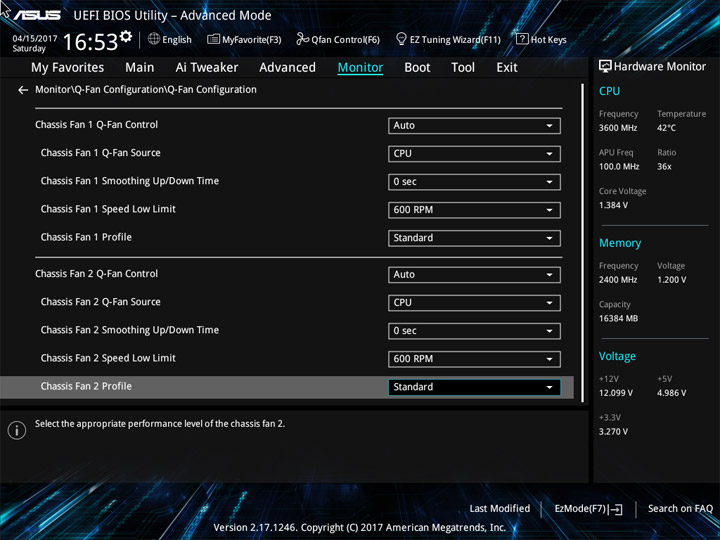The image size is (720, 540).
Task: Open Chassis Fan 2 Speed Low Limit dropdown
Action: 474,359
